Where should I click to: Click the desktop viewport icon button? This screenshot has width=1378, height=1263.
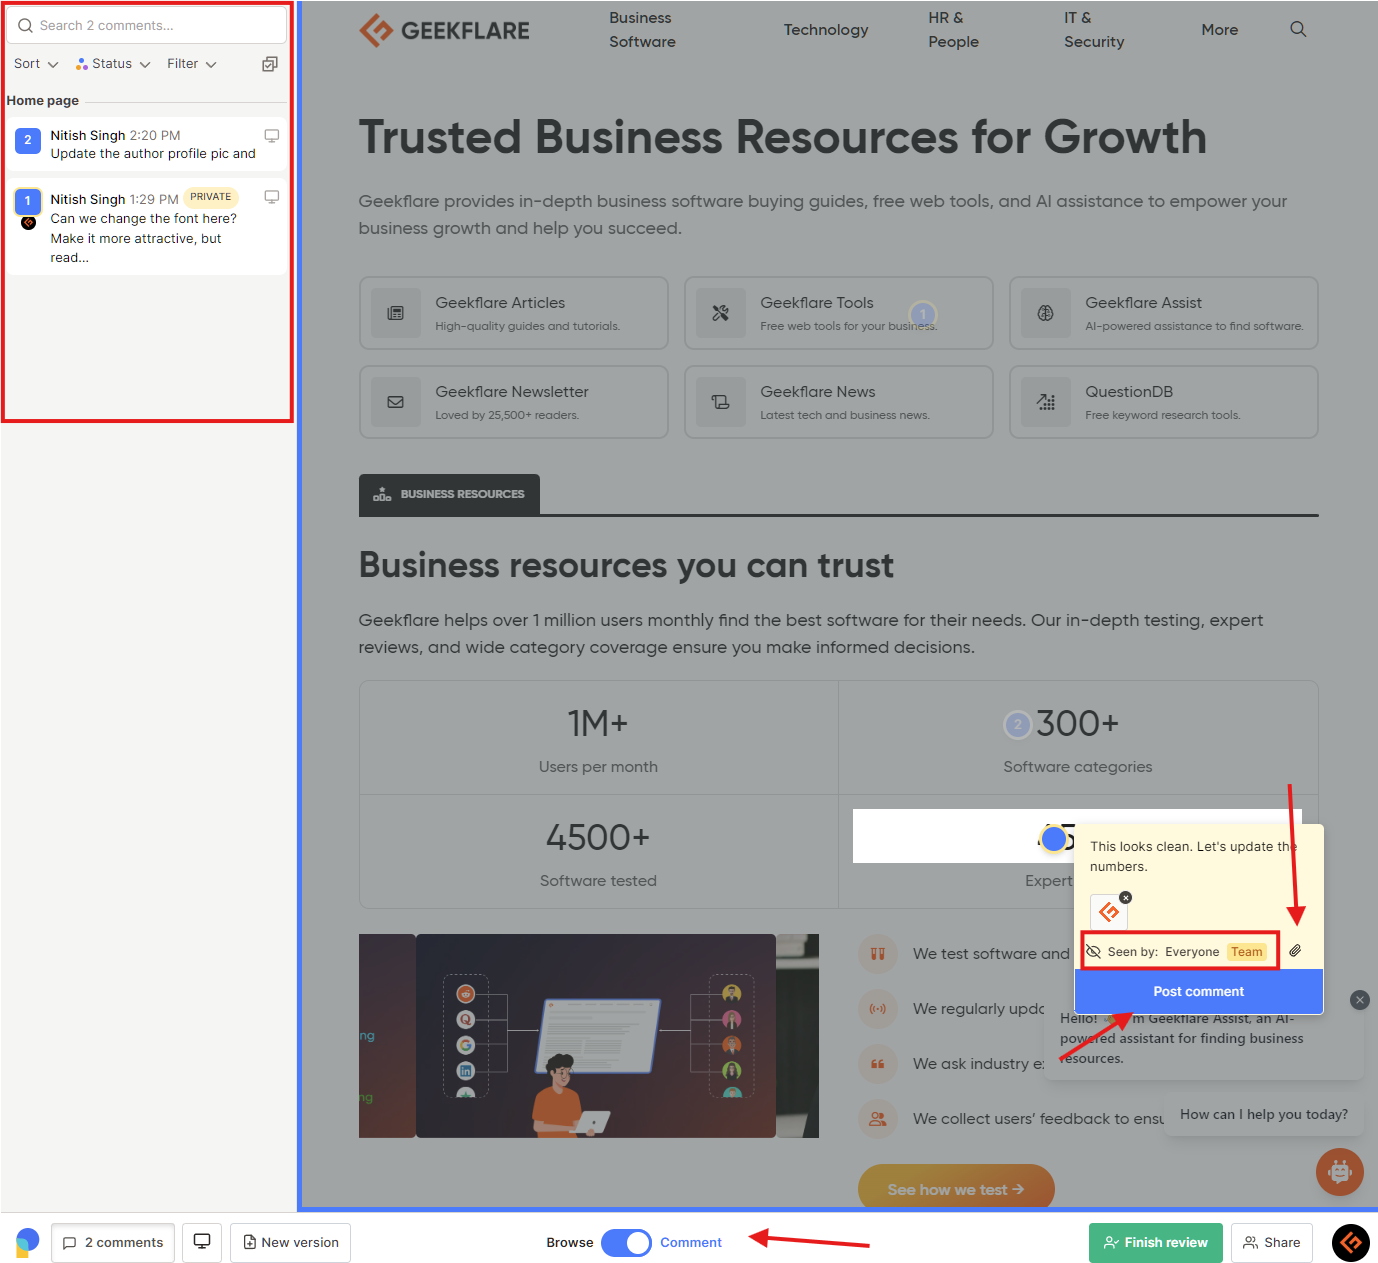202,1243
